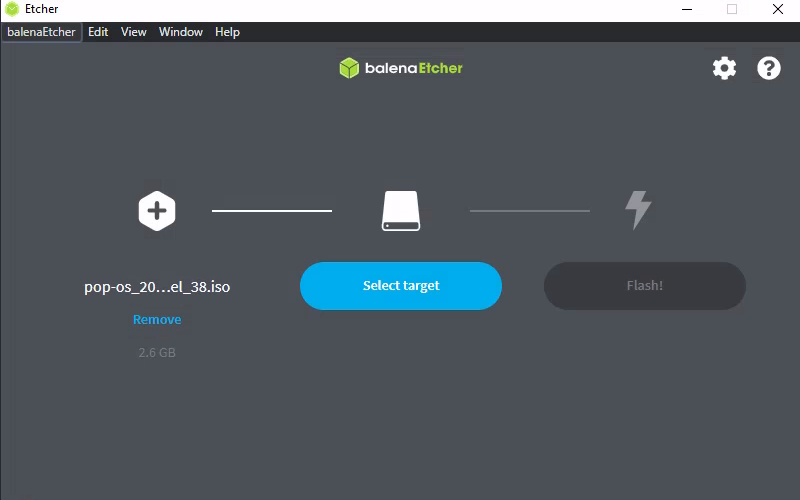Click the Etcher app icon in title bar
Screen dimensions: 800x500
(x=12, y=9)
